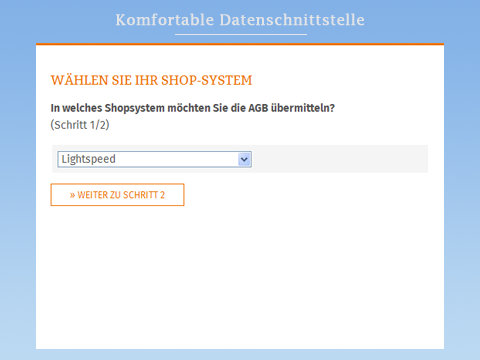Click the dropdown's blue chevron arrow
This screenshot has width=480, height=360.
tap(244, 159)
